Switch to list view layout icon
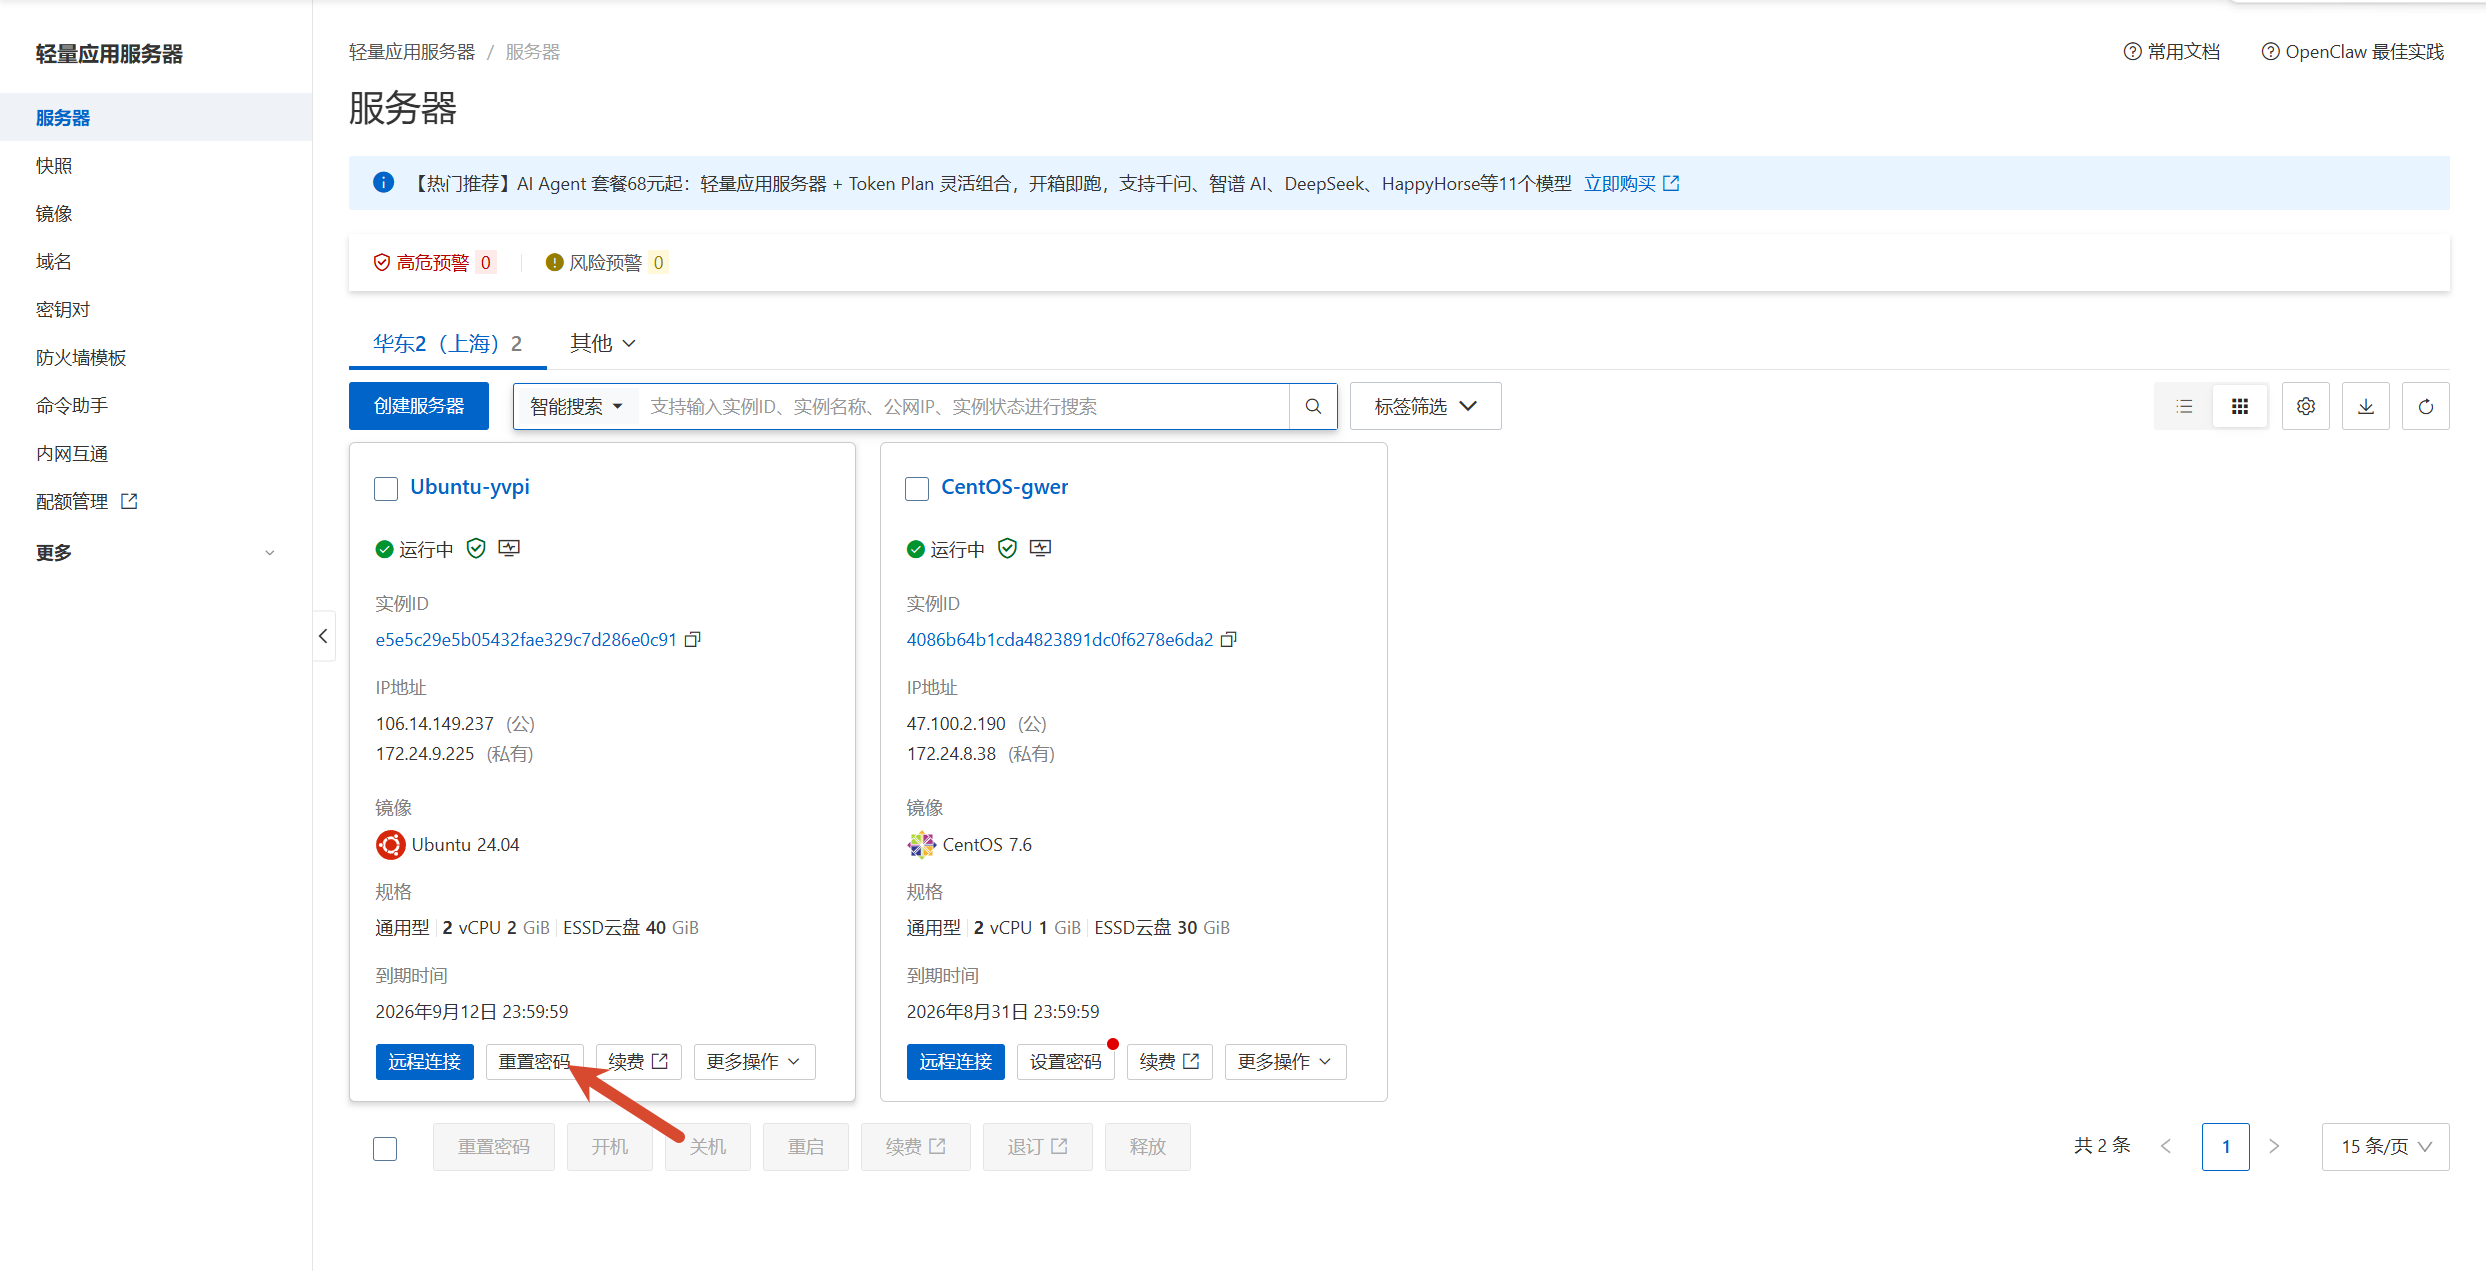Image resolution: width=2486 pixels, height=1271 pixels. (x=2184, y=406)
